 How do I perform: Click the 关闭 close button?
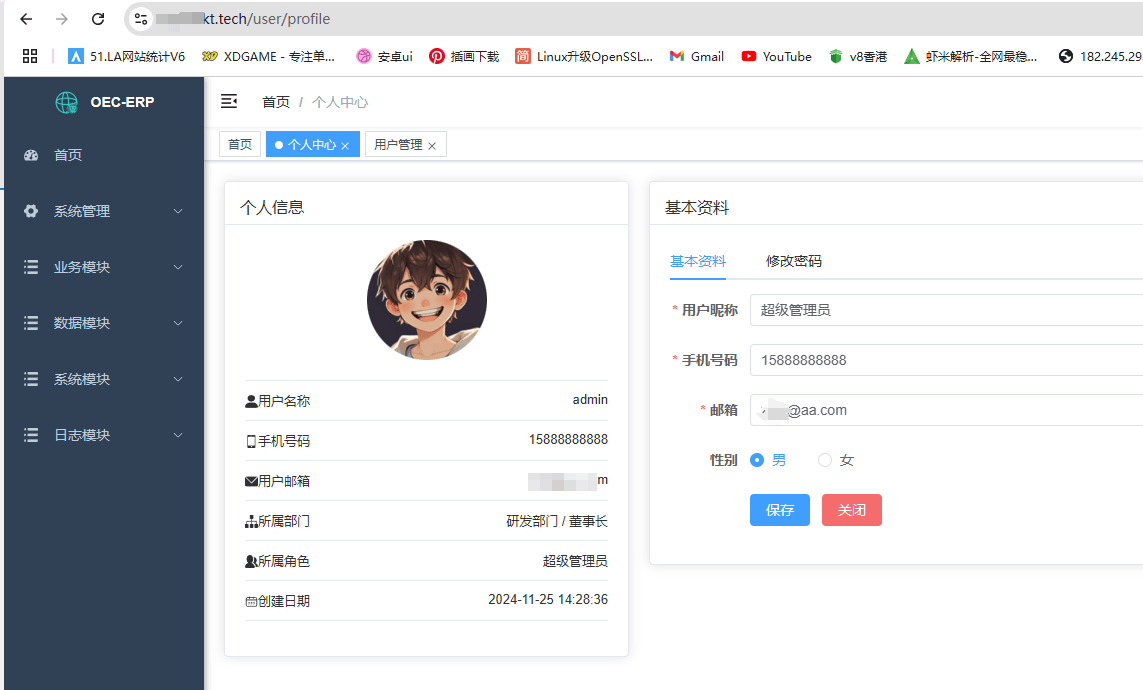(x=851, y=510)
